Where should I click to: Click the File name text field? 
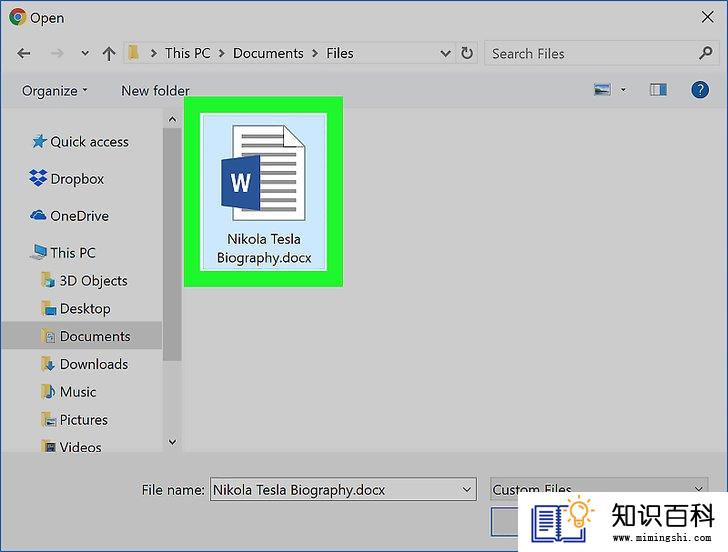(343, 489)
